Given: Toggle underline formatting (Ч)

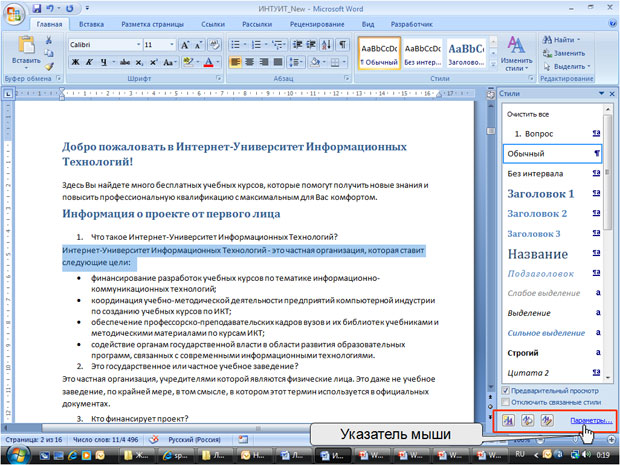Looking at the screenshot, I should click(x=104, y=62).
